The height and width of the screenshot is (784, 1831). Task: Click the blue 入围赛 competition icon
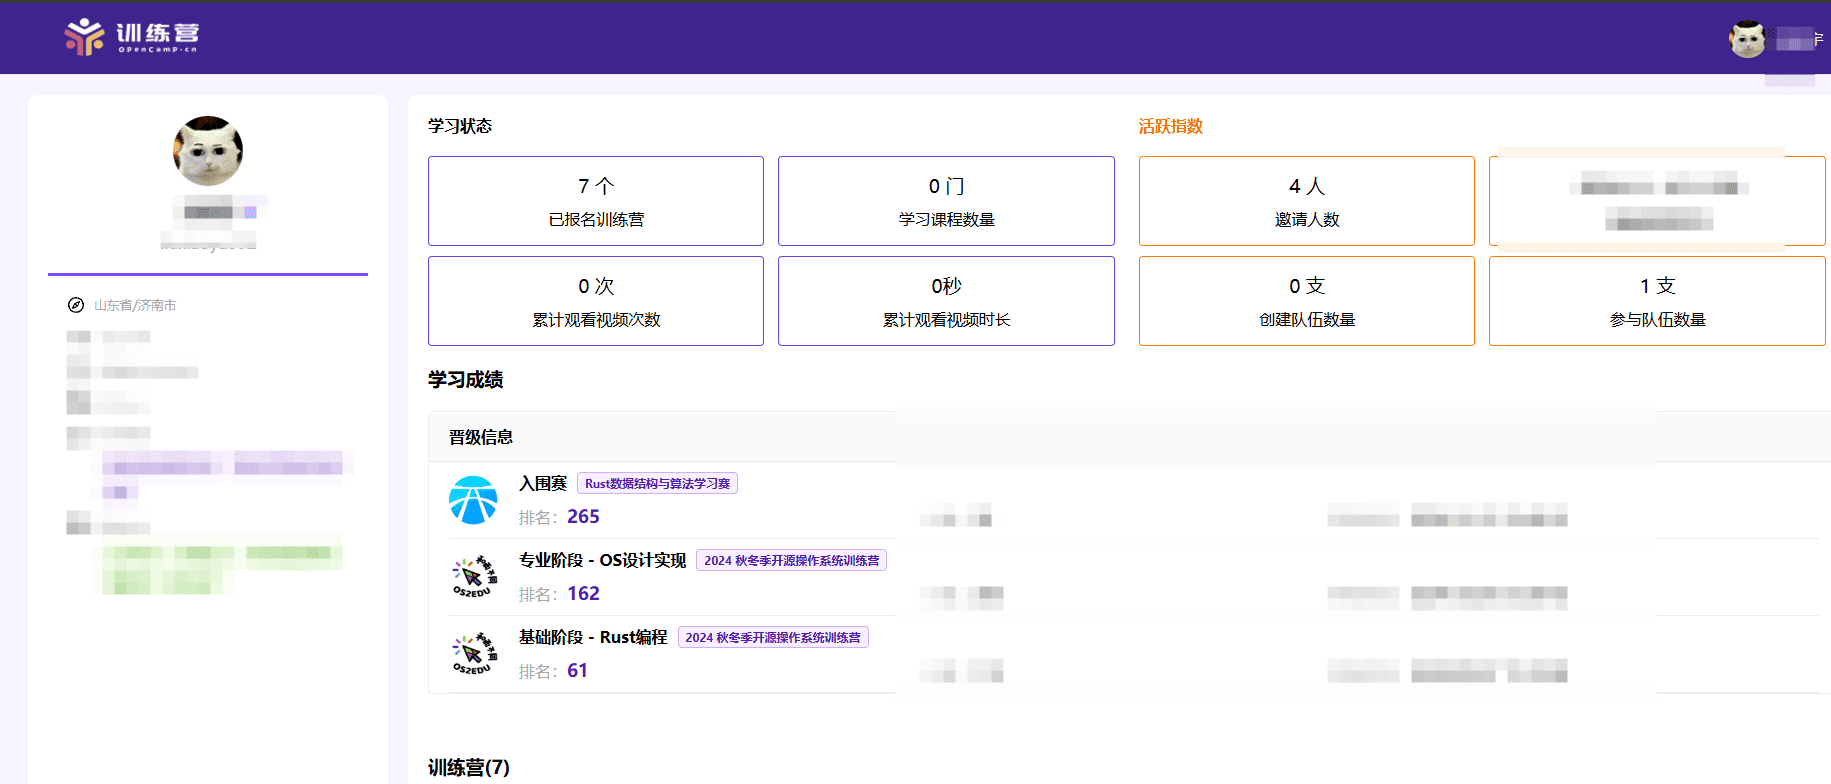473,500
